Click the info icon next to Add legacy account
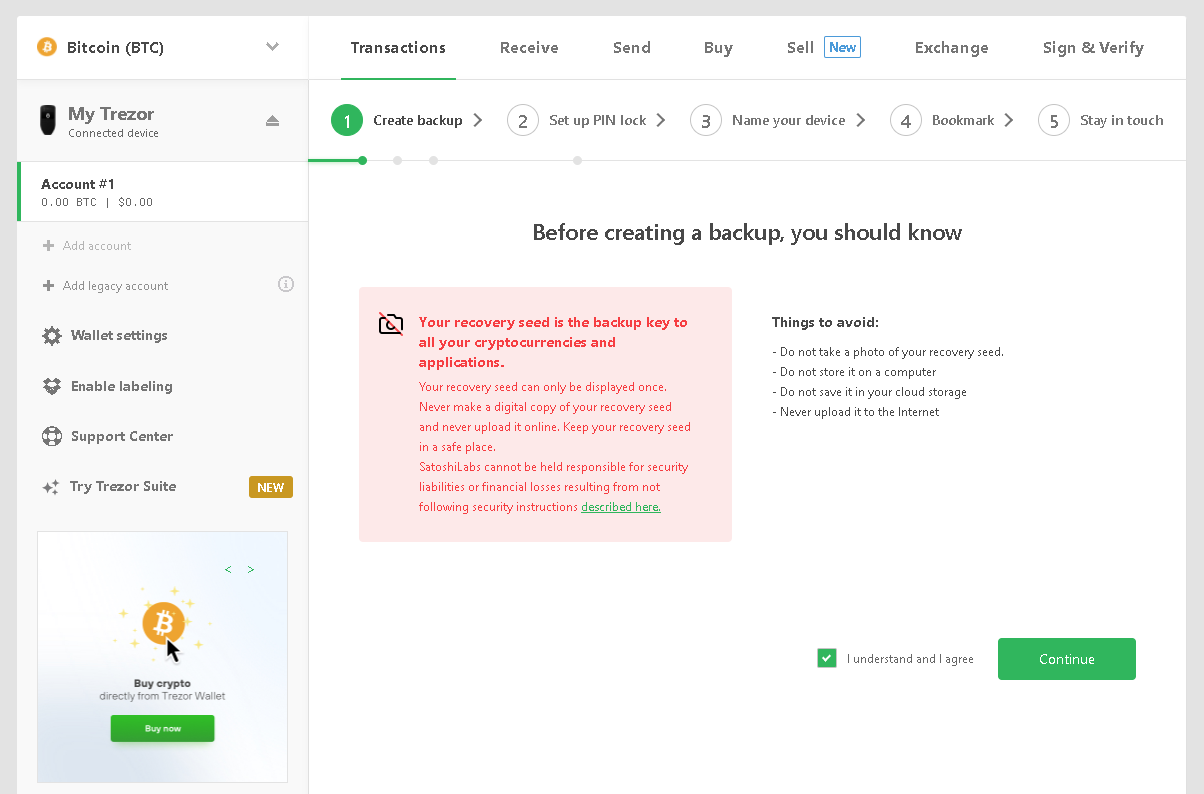 286,284
